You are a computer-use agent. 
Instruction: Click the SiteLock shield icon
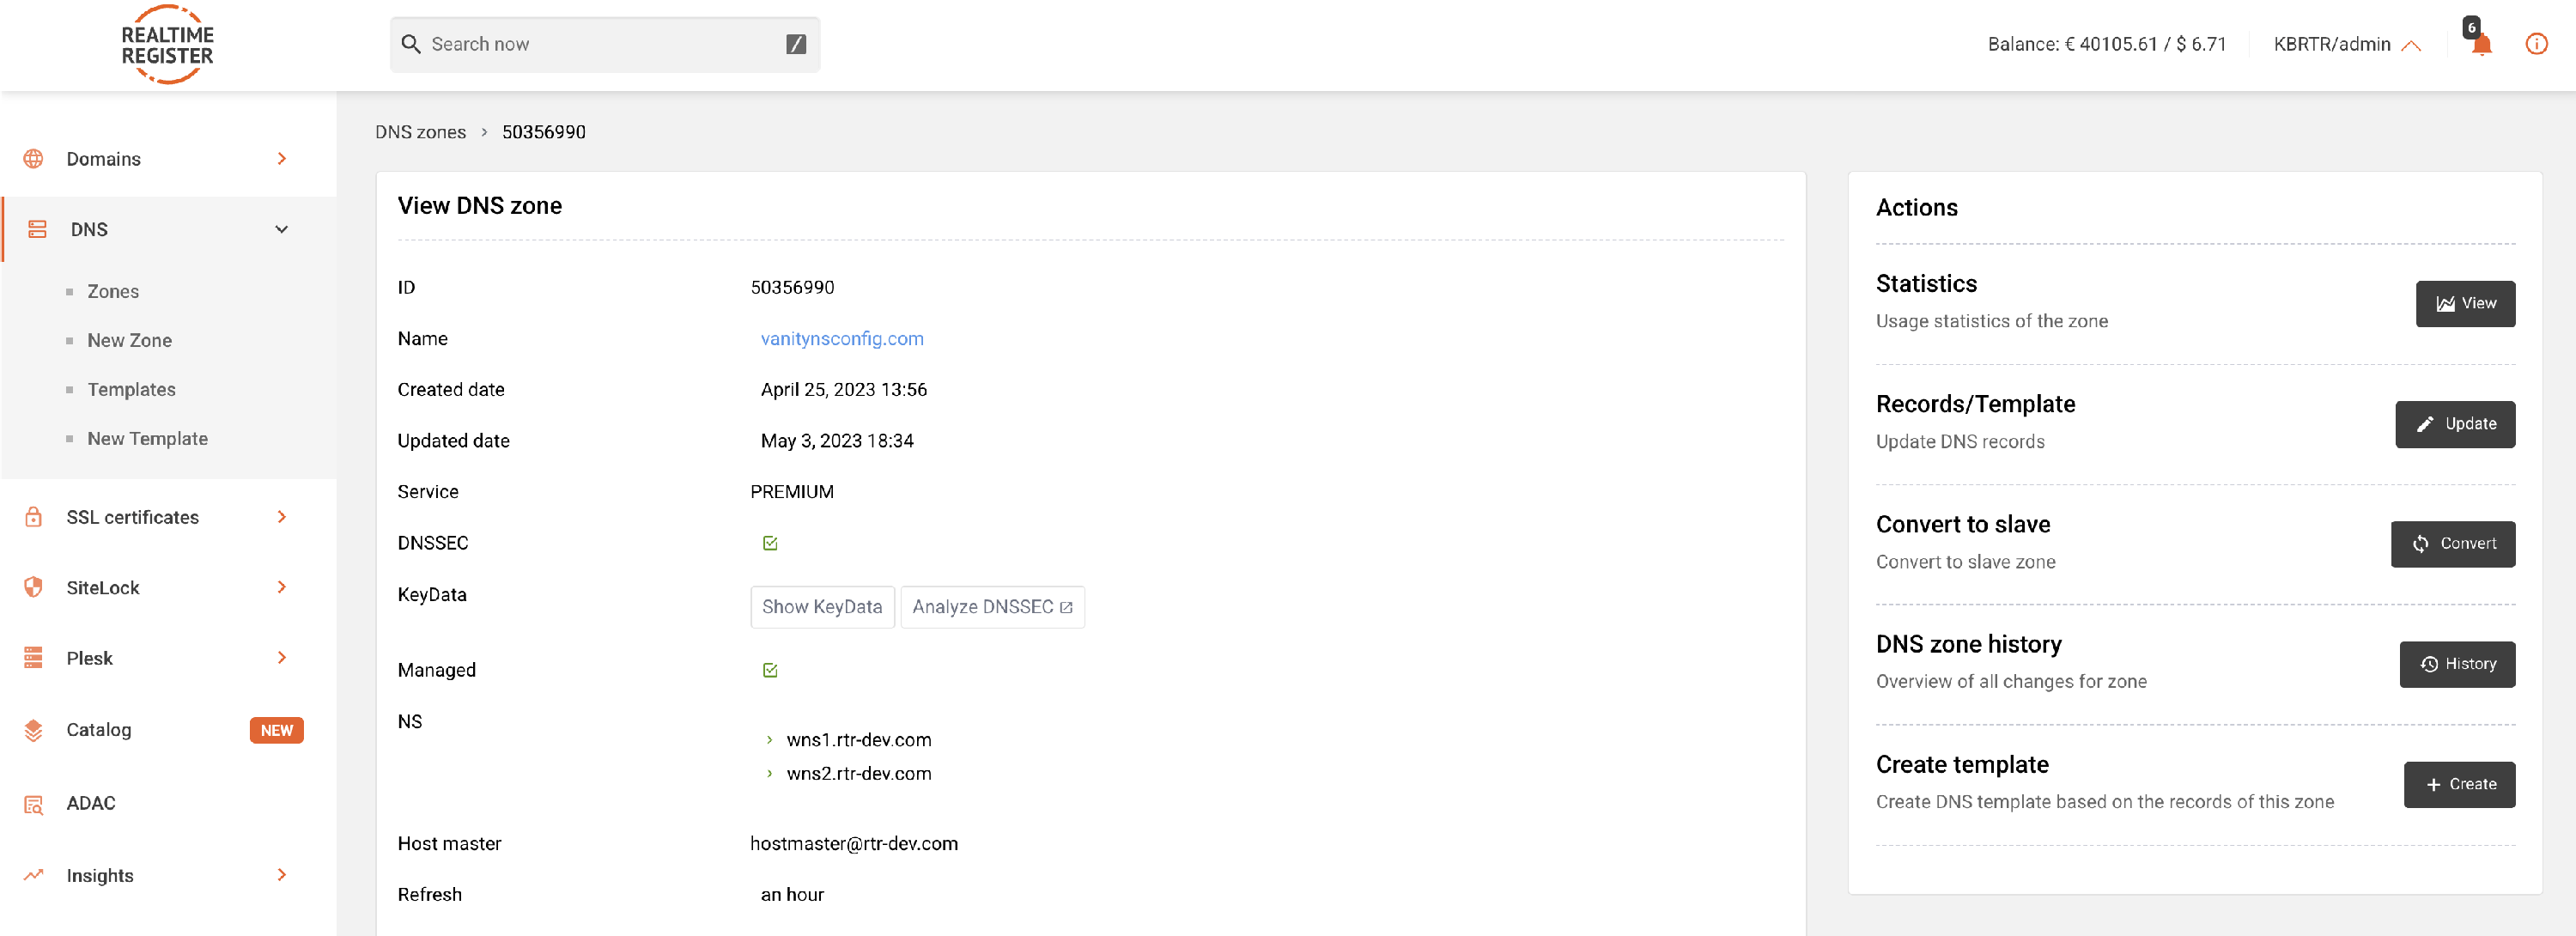pyautogui.click(x=34, y=587)
